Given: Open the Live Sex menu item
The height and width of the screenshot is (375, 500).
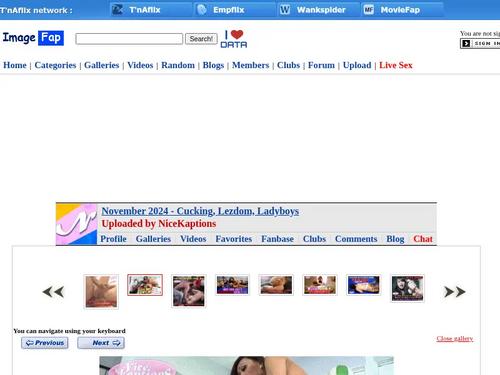Looking at the screenshot, I should click(396, 65).
